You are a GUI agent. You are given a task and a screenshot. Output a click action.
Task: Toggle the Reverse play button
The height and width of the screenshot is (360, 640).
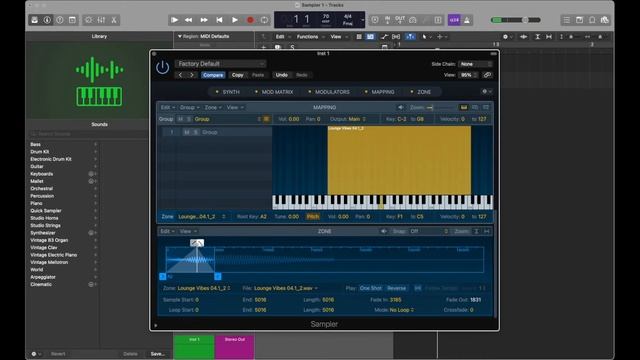click(x=396, y=288)
